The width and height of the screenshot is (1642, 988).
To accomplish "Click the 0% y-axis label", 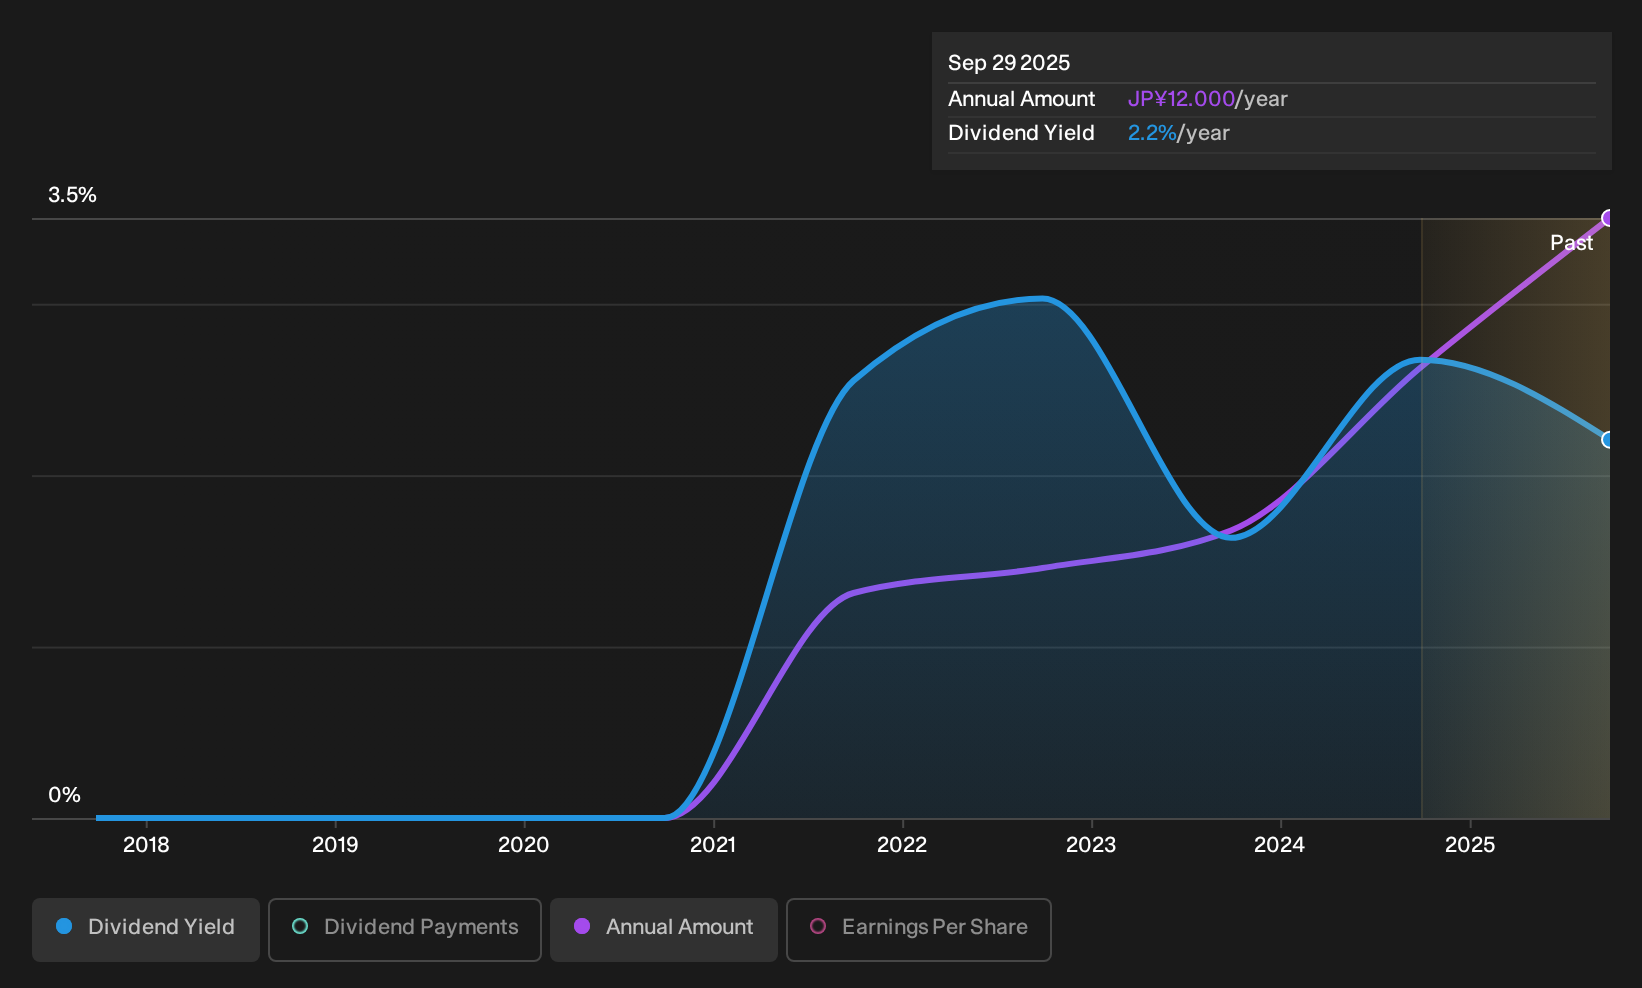I will click(64, 795).
